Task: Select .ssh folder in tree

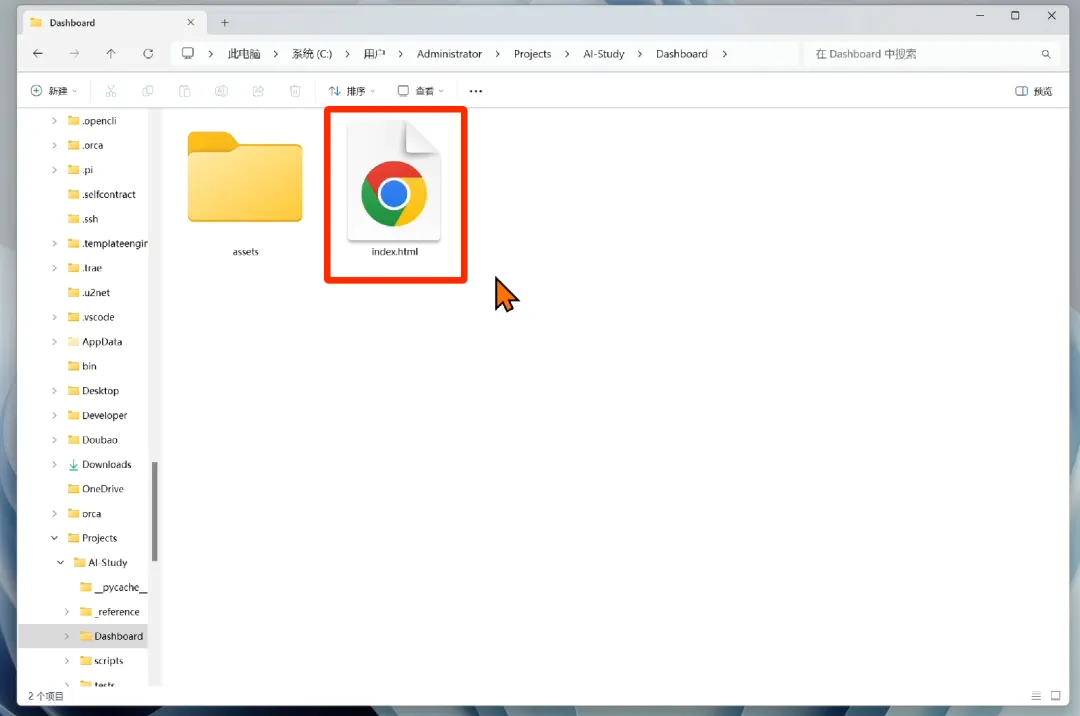Action: coord(83,219)
